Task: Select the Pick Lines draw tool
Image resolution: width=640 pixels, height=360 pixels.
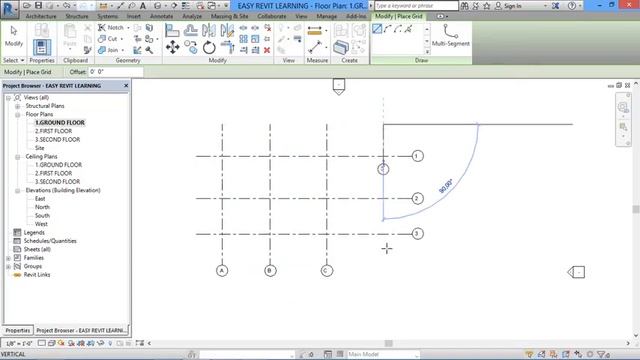Action: click(x=408, y=29)
